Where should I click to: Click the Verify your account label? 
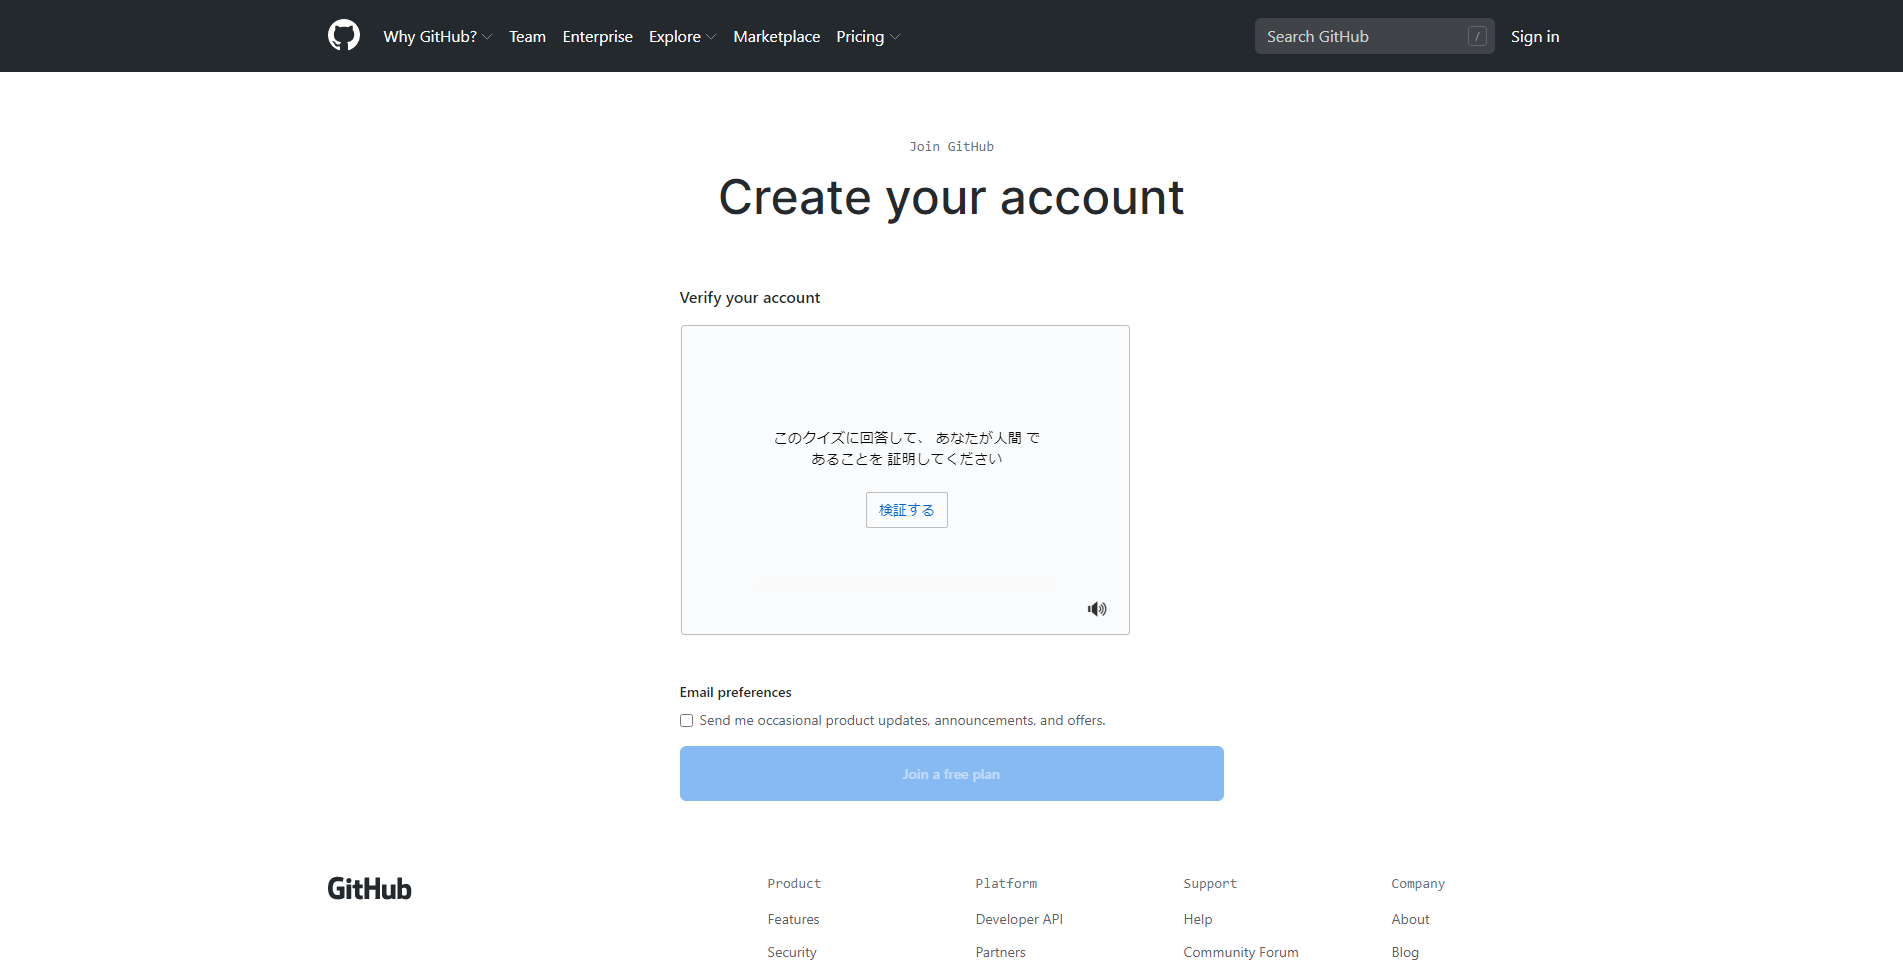(x=750, y=297)
